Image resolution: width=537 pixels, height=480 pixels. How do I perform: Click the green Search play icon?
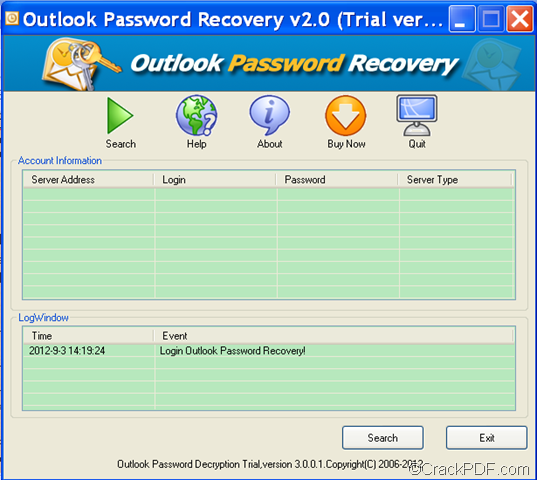[x=120, y=116]
